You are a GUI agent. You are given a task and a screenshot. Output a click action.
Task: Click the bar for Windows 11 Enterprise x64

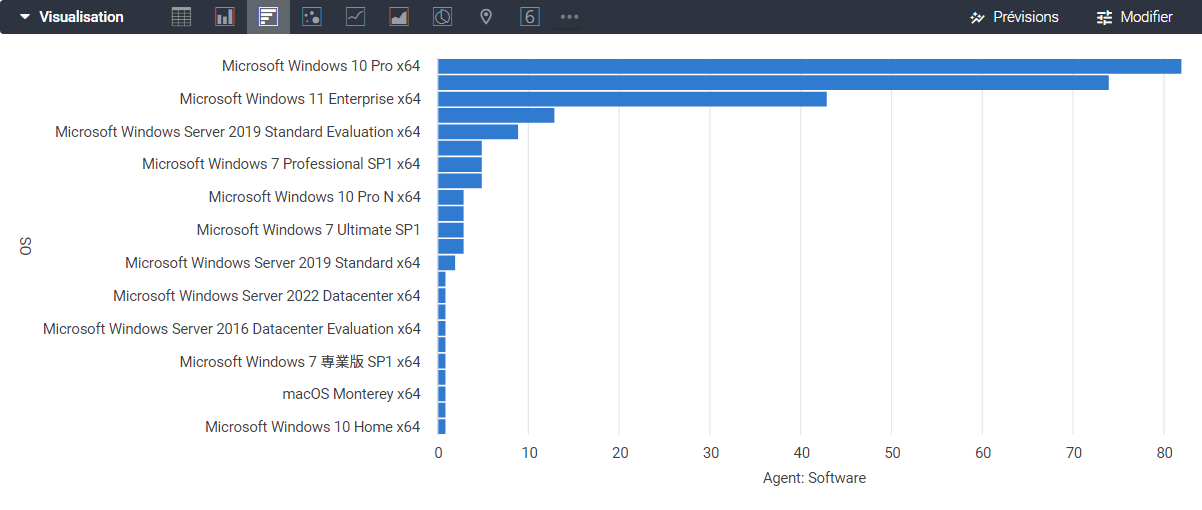pos(633,99)
